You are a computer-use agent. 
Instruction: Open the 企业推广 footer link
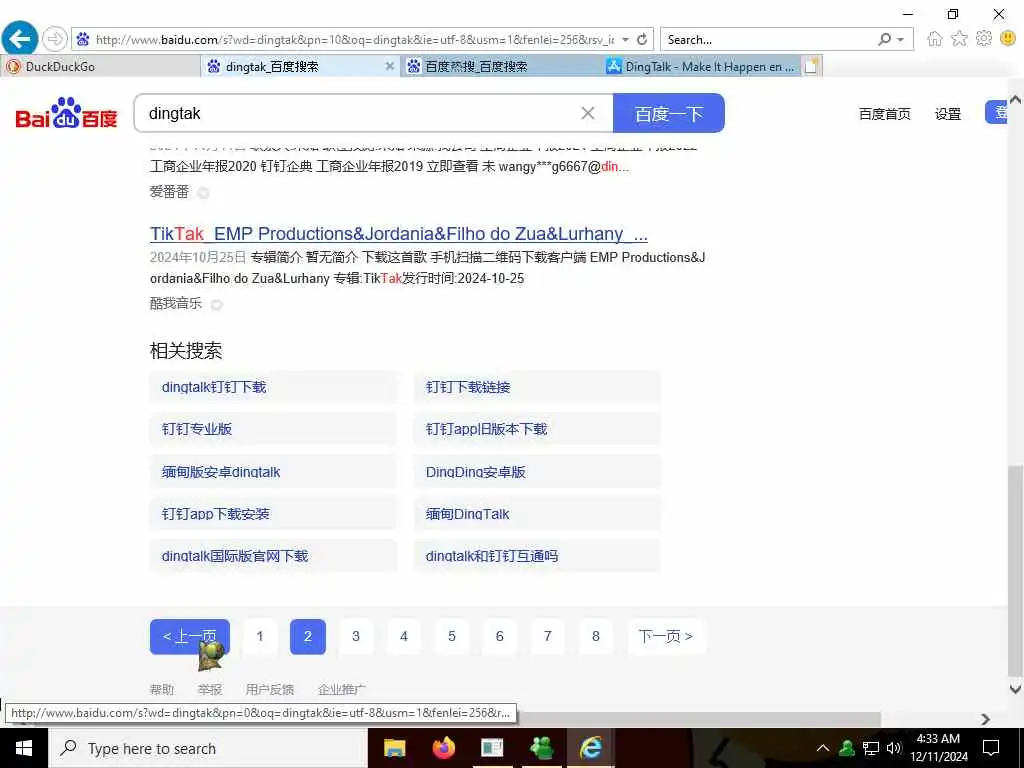342,689
